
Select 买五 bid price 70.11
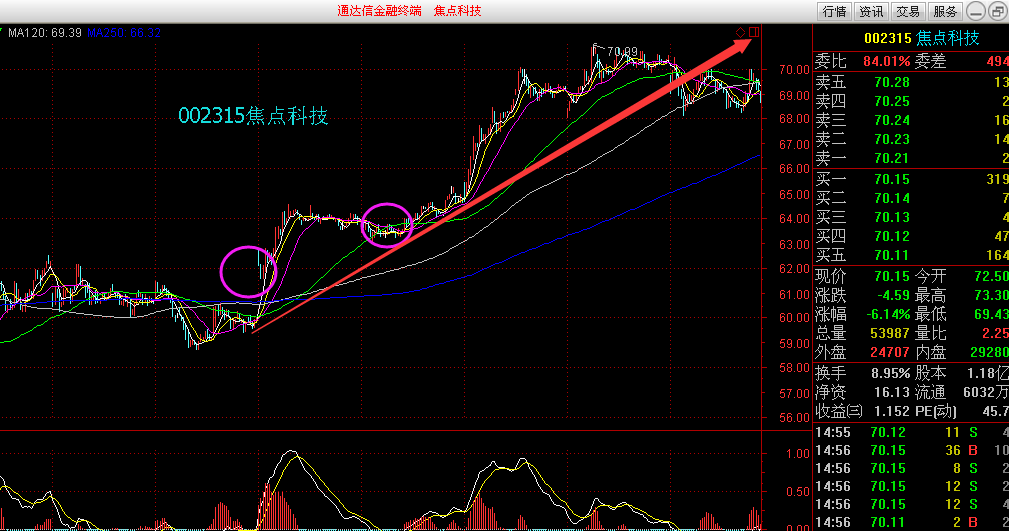[x=892, y=256]
